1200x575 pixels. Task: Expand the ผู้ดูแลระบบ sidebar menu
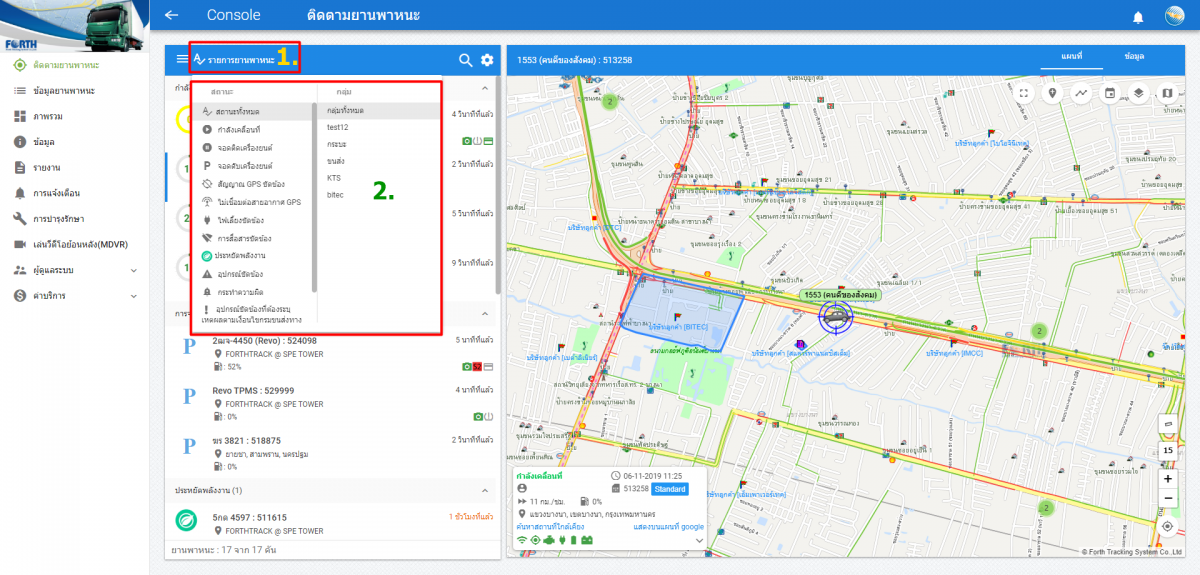133,270
